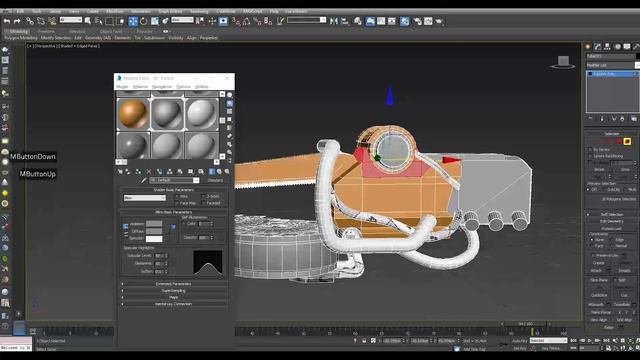Open the material name dropdown

click(x=174, y=180)
